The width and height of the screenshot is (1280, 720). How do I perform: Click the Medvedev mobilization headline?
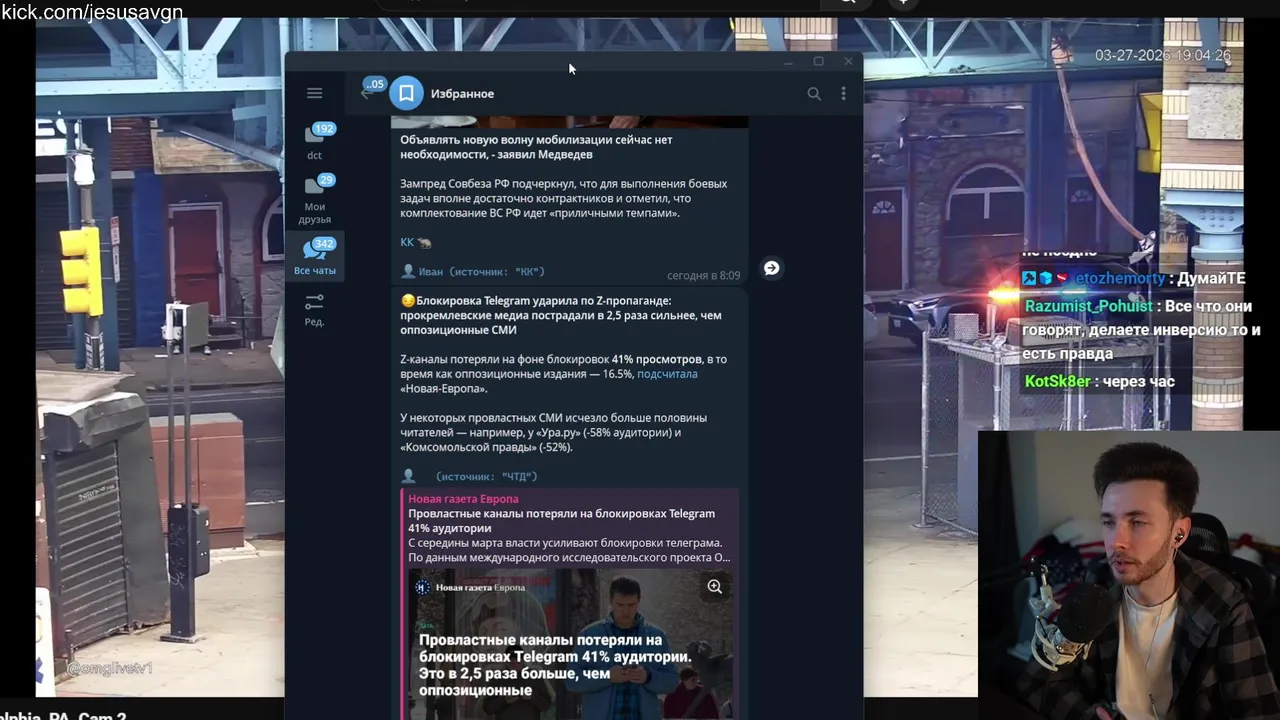tap(536, 147)
